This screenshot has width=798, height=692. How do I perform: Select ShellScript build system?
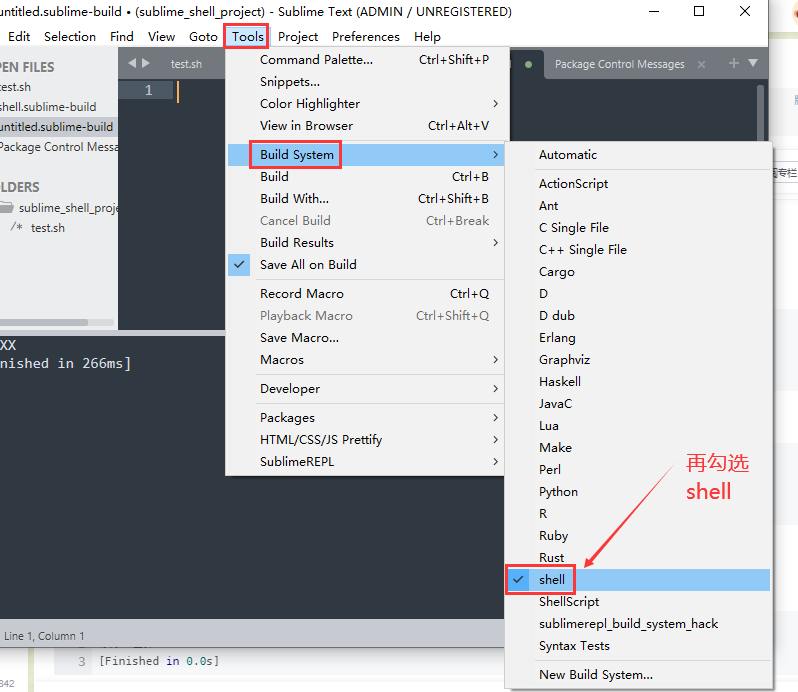pos(638,602)
